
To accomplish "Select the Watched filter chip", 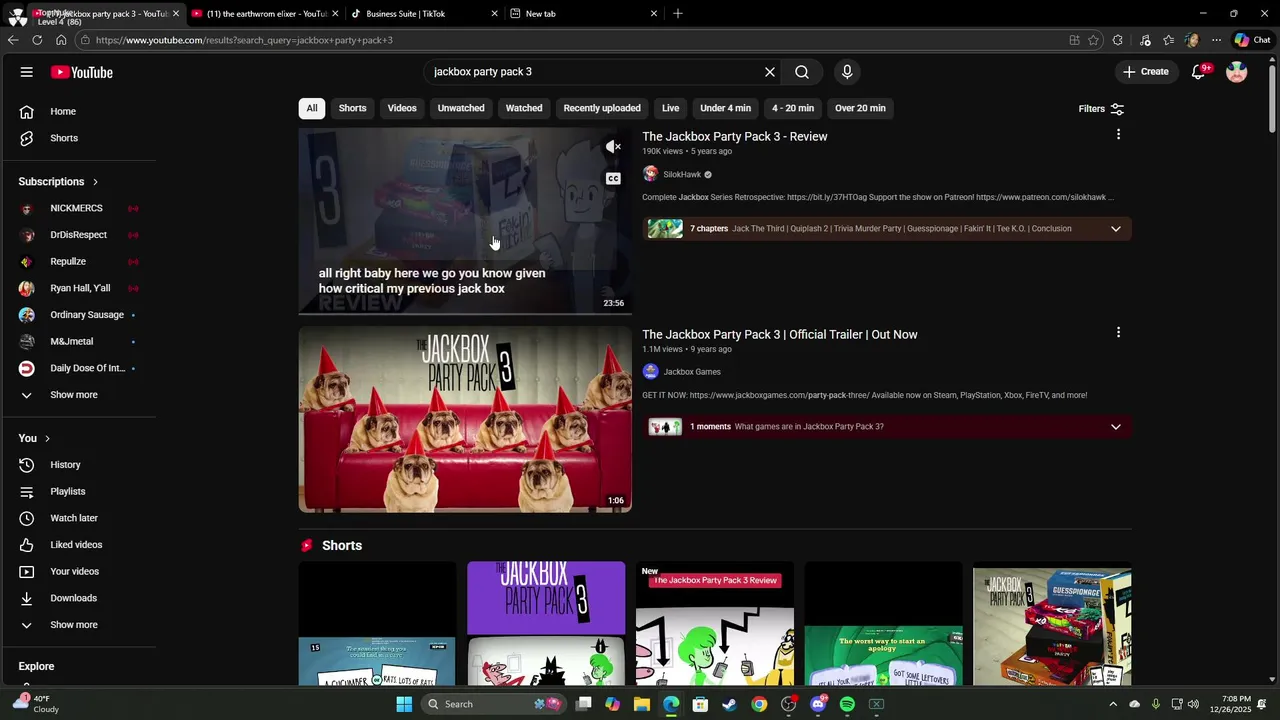I will pyautogui.click(x=524, y=108).
